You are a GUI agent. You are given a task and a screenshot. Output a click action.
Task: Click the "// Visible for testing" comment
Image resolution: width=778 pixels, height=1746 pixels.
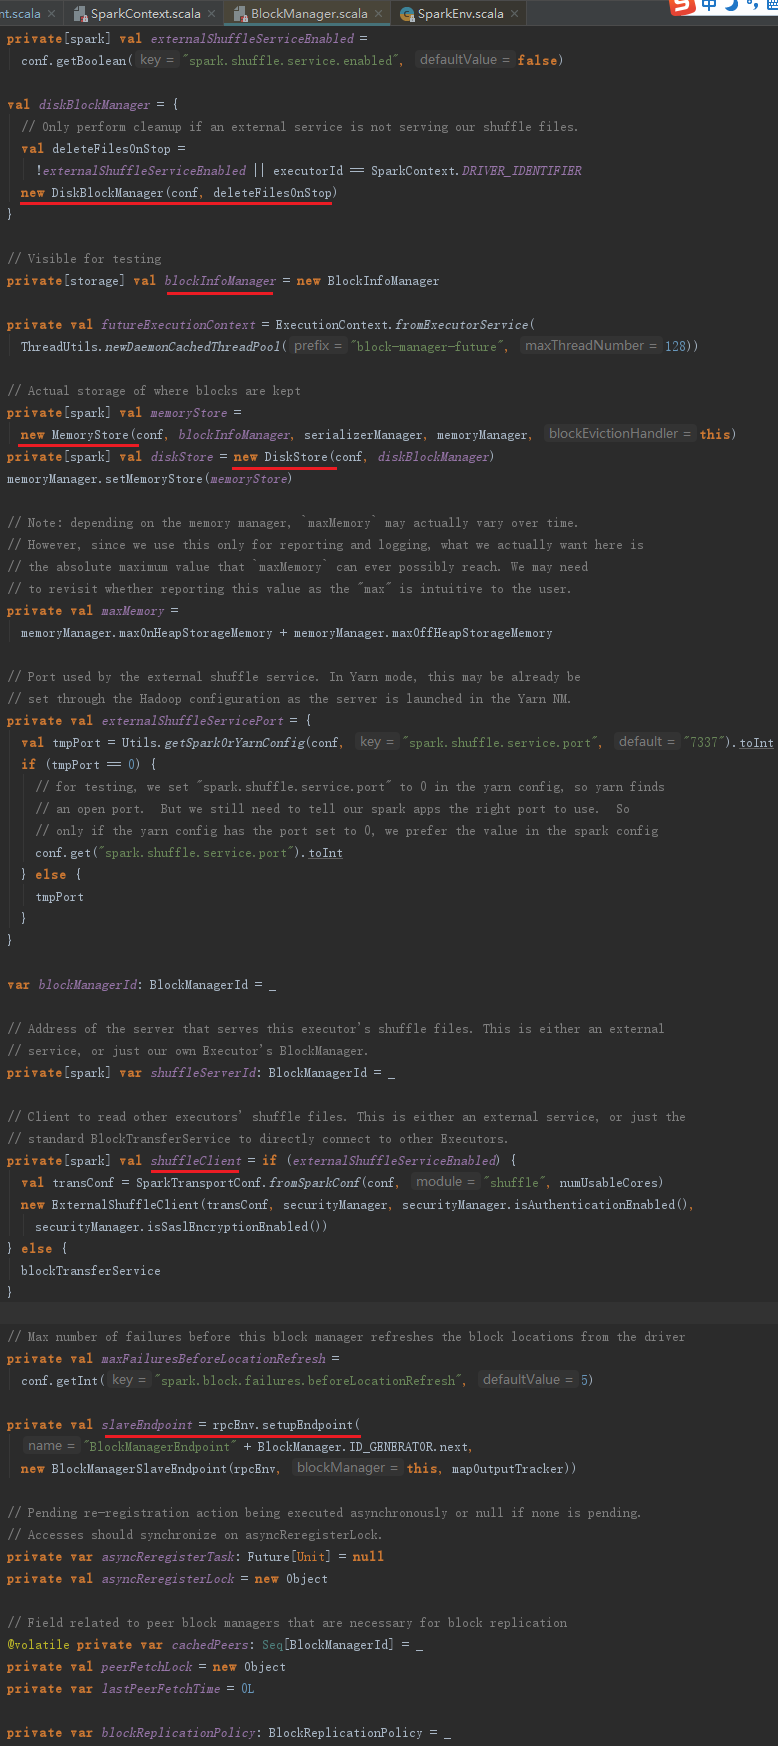pyautogui.click(x=84, y=259)
